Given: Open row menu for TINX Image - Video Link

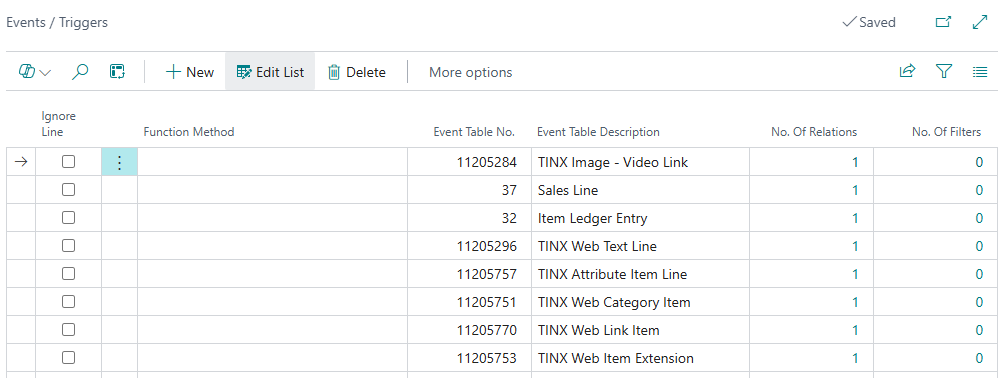Looking at the screenshot, I should pos(119,162).
